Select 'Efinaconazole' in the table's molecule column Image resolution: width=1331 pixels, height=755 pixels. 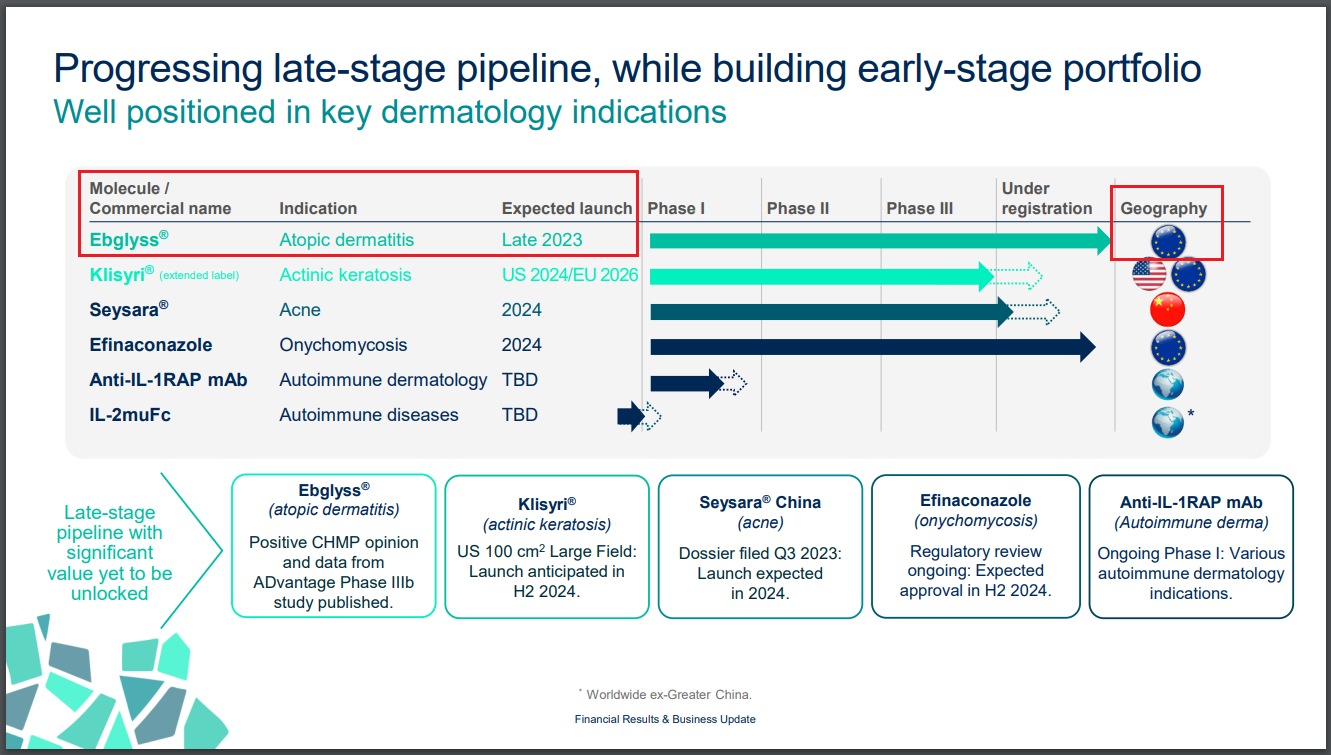point(151,345)
